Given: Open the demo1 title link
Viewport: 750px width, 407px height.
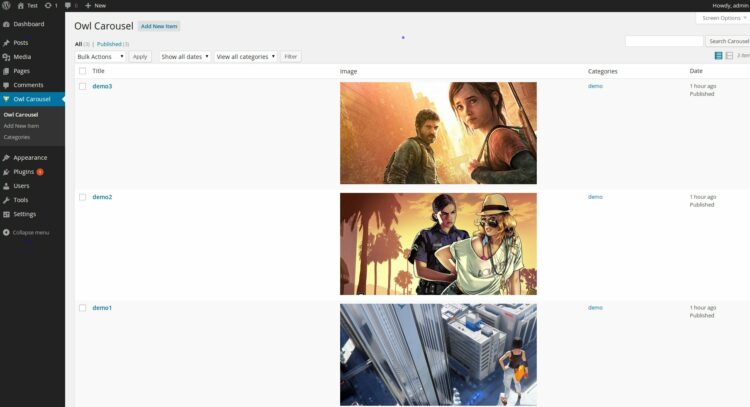Looking at the screenshot, I should (x=102, y=308).
